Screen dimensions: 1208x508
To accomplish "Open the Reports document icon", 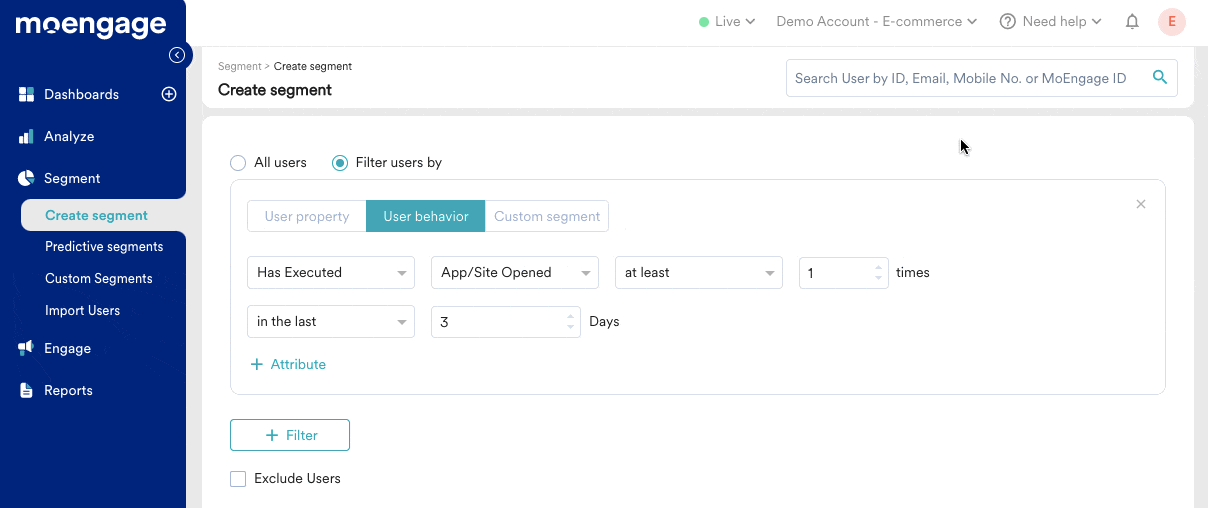I will point(26,390).
